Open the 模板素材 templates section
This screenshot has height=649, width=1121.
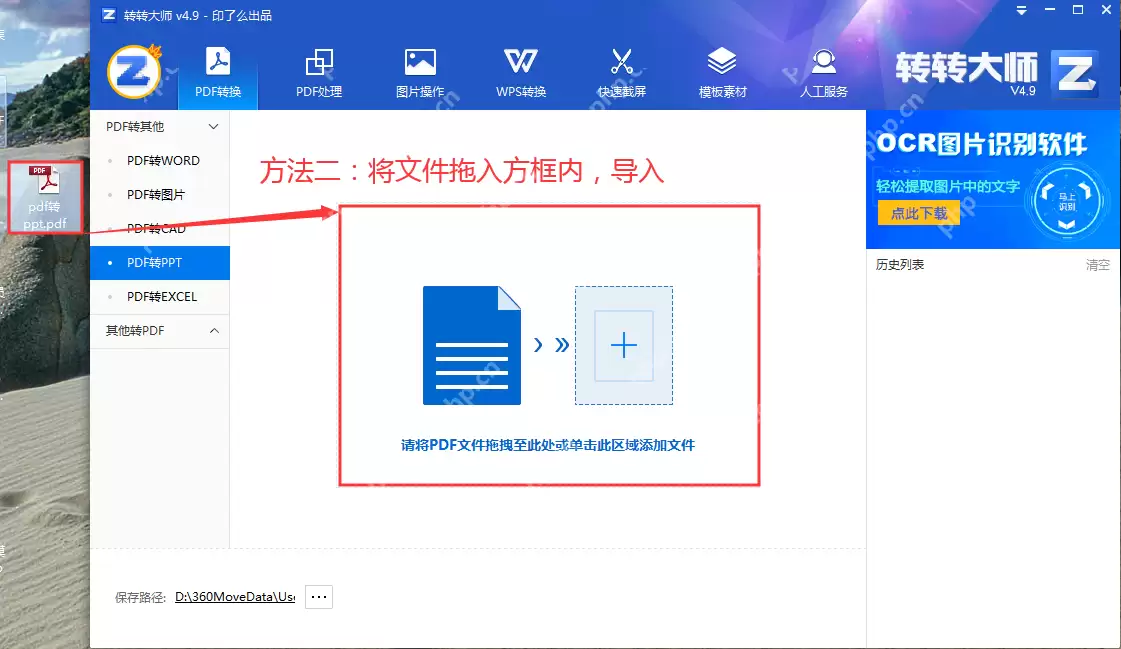[x=722, y=70]
